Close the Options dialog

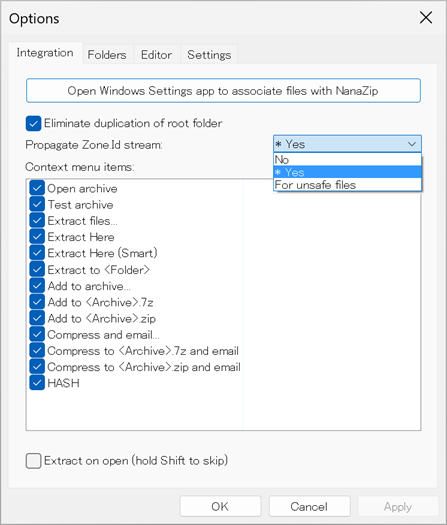click(x=426, y=17)
